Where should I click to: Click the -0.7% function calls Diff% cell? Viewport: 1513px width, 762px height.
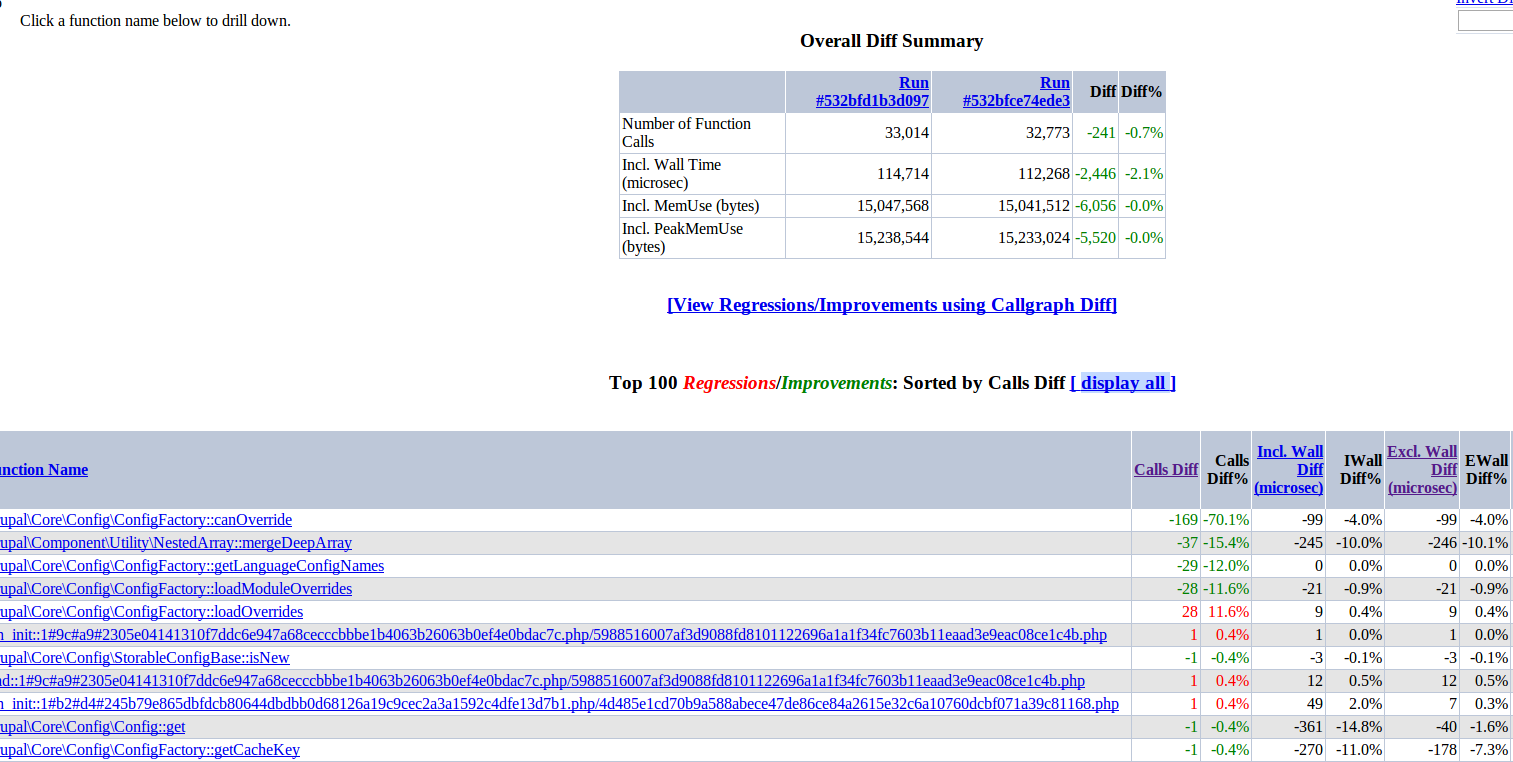tap(1144, 133)
